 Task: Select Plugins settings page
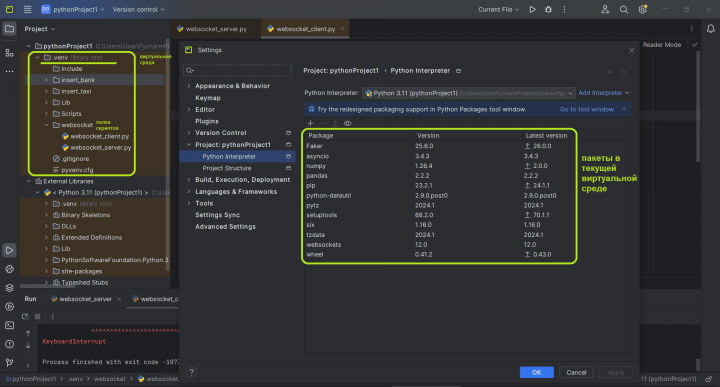click(207, 121)
